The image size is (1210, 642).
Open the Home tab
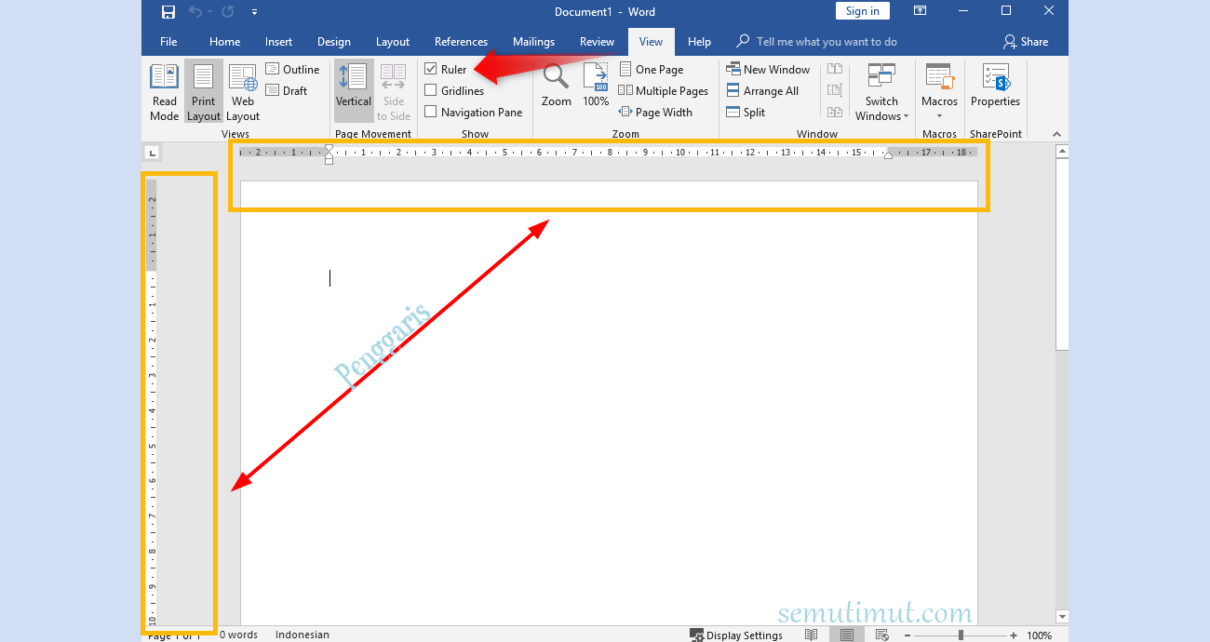[x=225, y=42]
